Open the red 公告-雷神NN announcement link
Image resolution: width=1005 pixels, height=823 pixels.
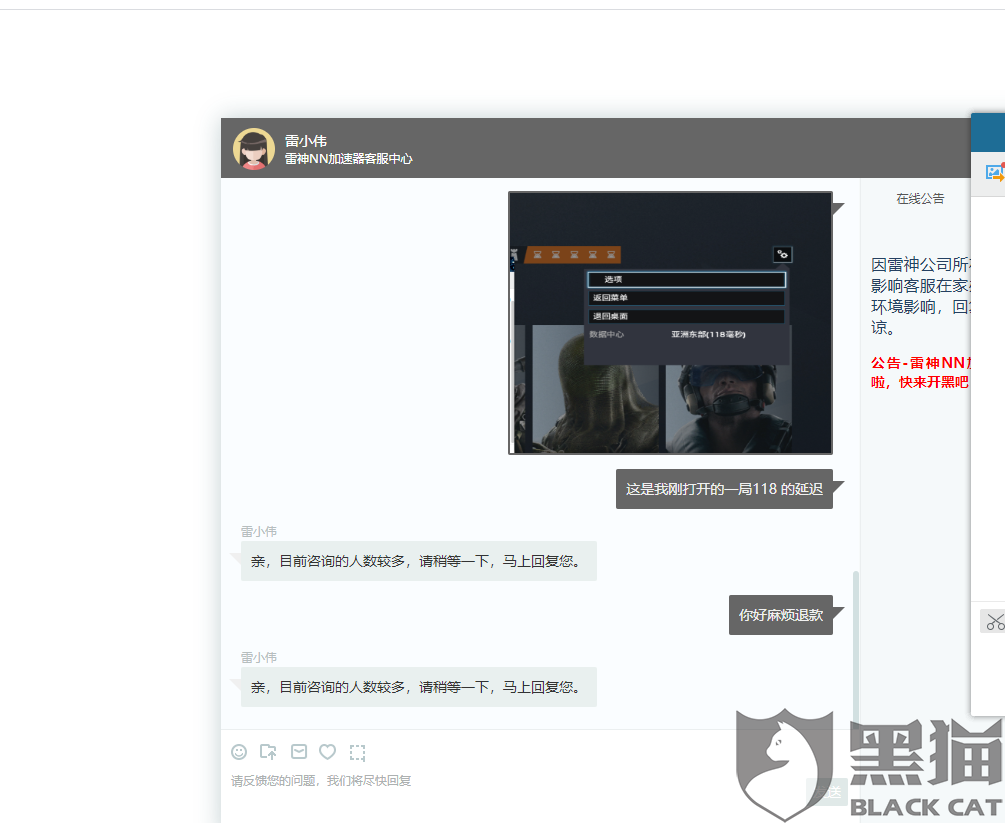coord(920,372)
